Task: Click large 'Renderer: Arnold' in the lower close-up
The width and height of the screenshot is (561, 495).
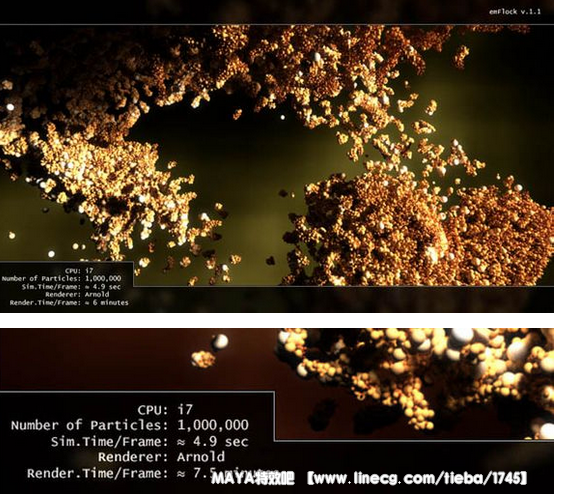Action: pos(161,457)
